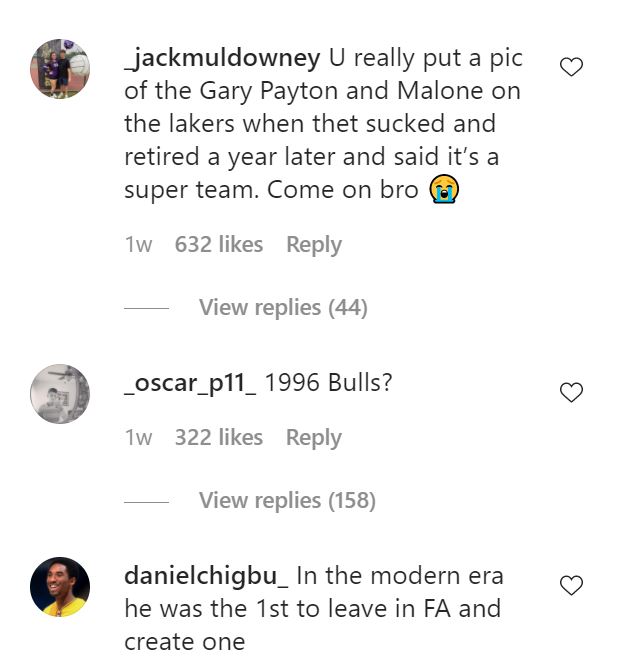Screen dimensions: 623x670
Task: Expand View replies (158)
Action: pos(287,501)
